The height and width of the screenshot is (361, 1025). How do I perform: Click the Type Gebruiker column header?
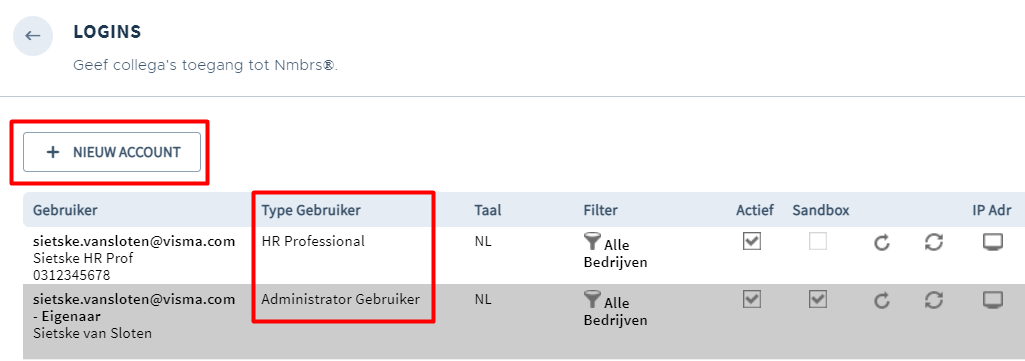click(311, 210)
